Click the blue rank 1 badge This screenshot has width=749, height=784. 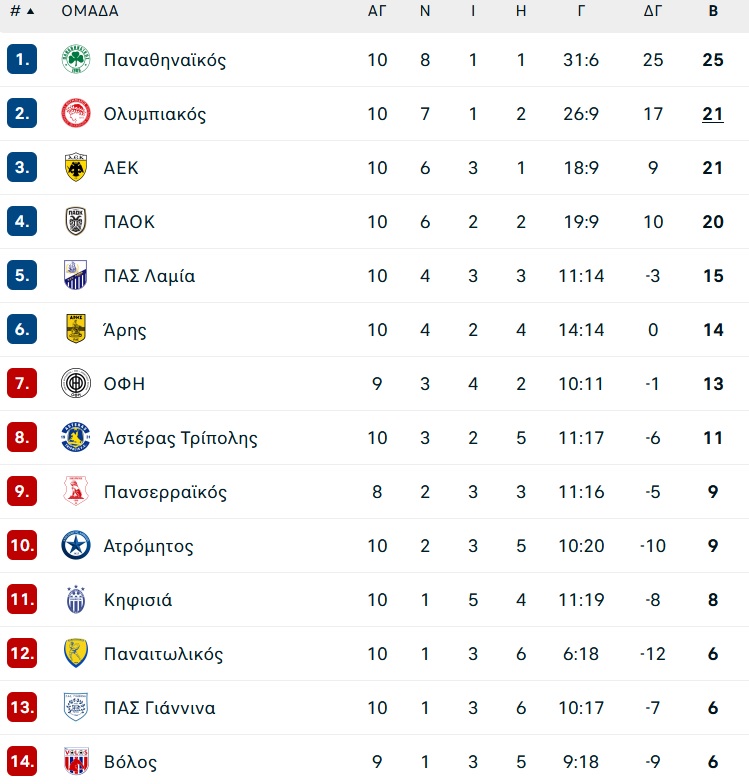tap(22, 60)
